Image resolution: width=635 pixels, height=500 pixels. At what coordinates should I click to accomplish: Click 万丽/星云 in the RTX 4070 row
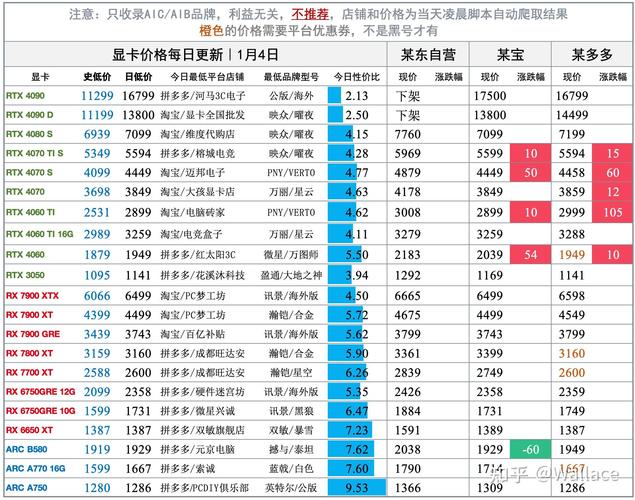tap(291, 191)
